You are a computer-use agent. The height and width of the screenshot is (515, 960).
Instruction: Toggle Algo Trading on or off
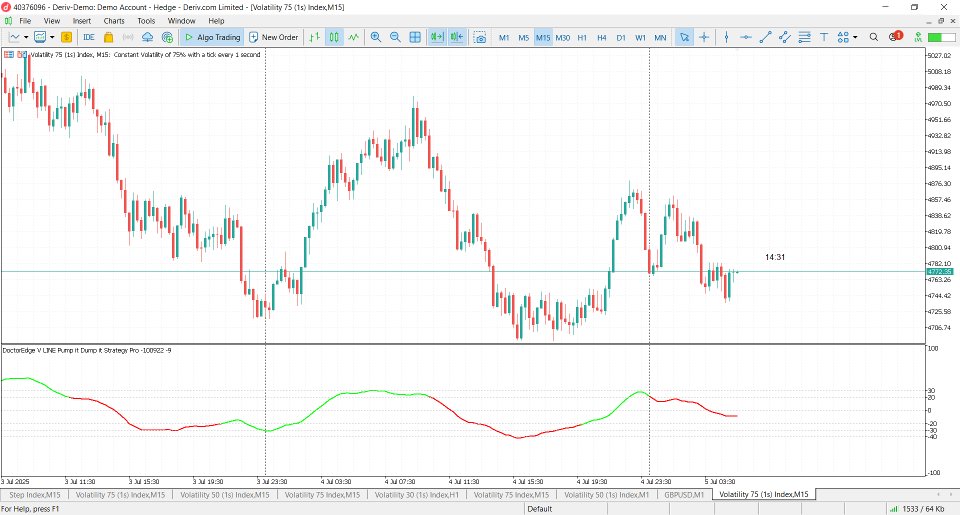pyautogui.click(x=212, y=37)
